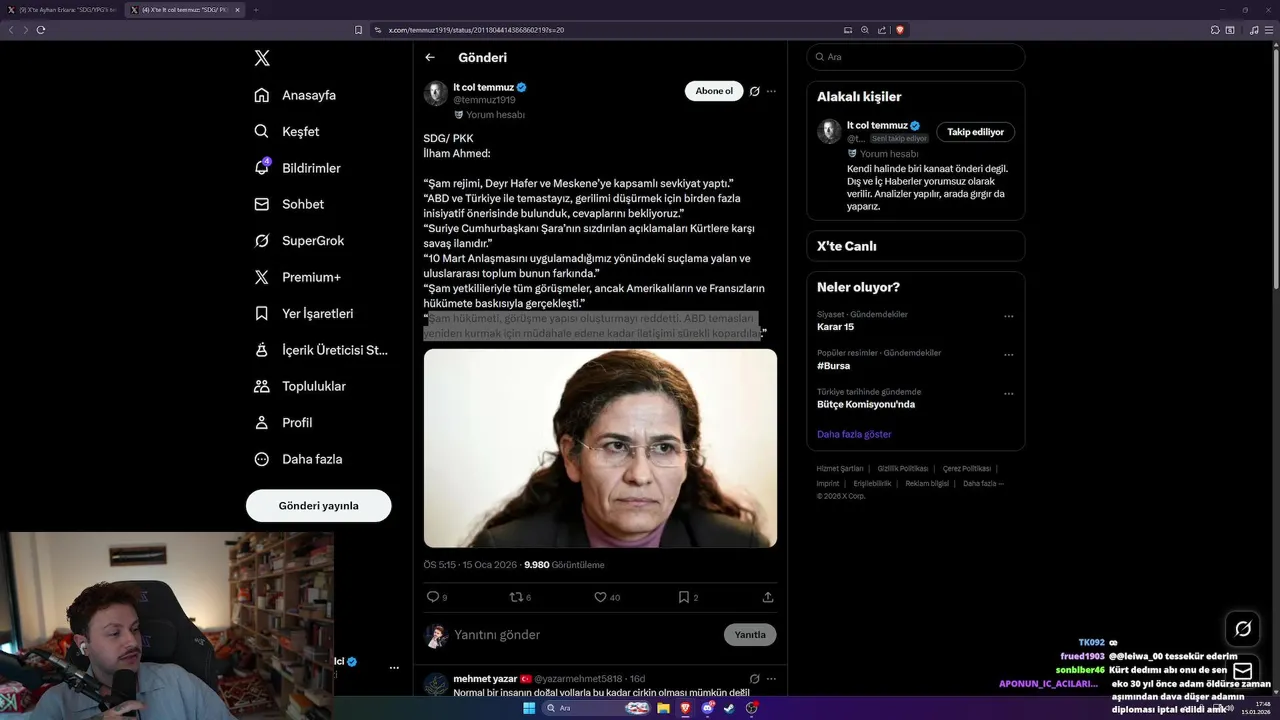Click Takip ediliyor button

point(975,132)
